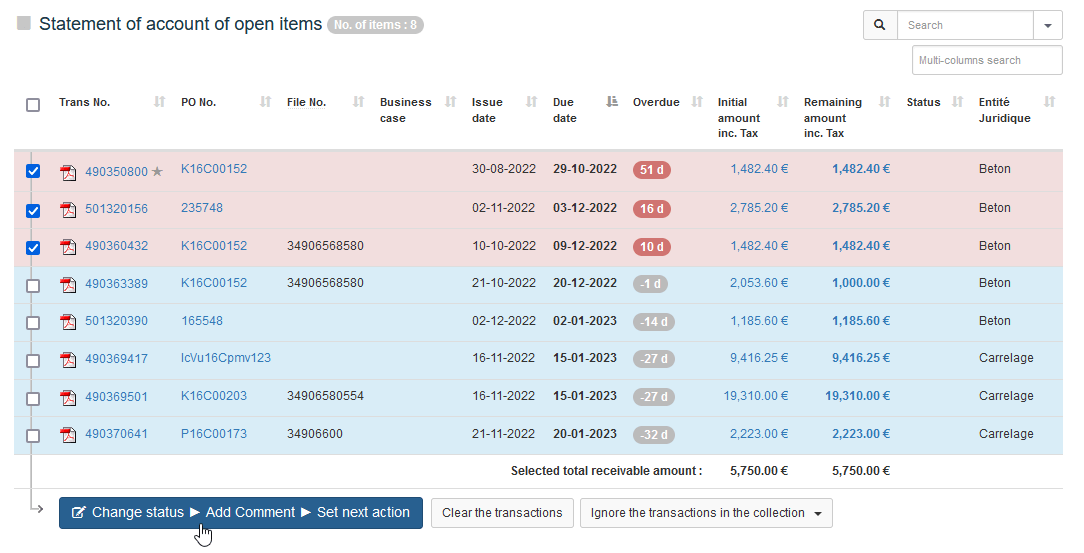
Task: Click Change status, Add Comment, Set next action
Action: coord(240,513)
